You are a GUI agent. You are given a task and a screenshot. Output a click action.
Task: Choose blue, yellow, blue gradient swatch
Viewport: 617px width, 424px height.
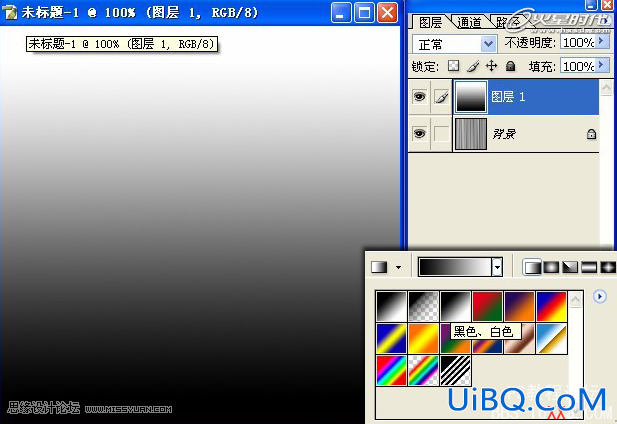coord(391,339)
